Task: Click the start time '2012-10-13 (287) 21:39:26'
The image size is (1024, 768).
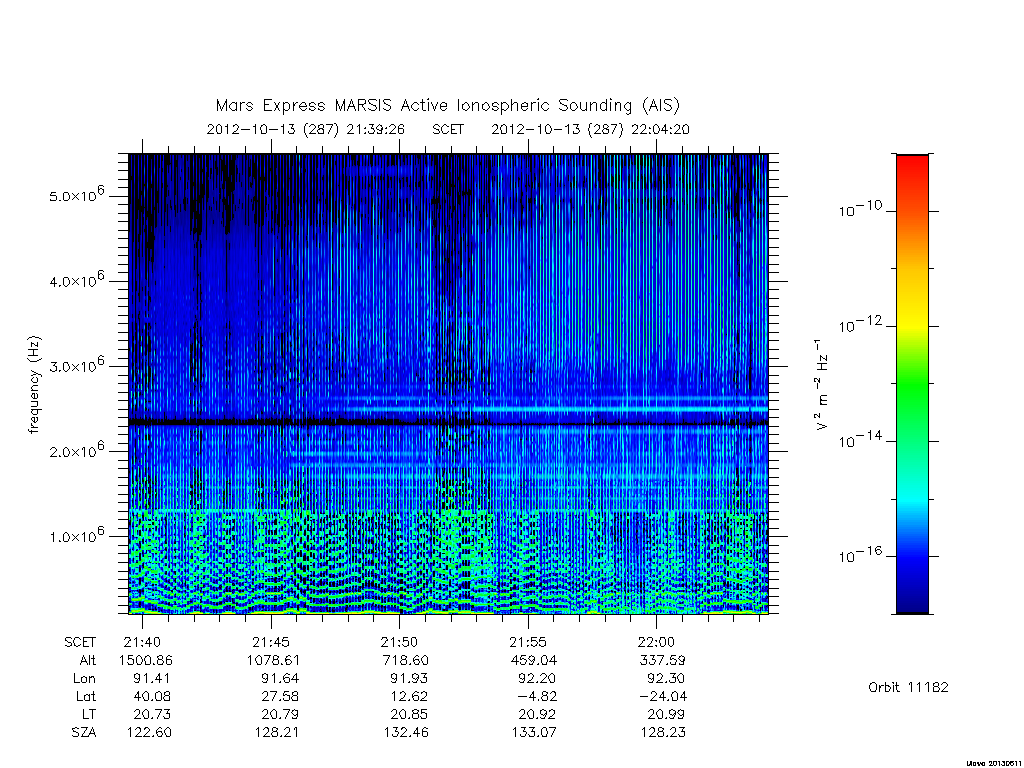Action: 306,129
